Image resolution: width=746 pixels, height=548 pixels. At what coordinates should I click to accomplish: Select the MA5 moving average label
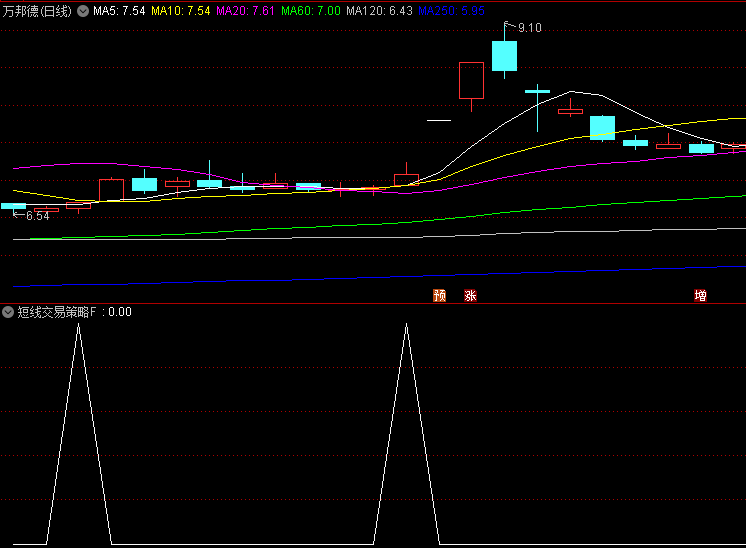[x=119, y=11]
